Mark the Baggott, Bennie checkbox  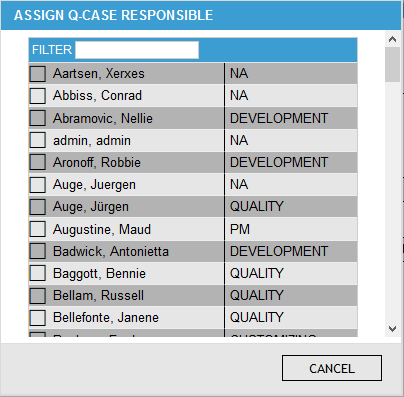point(38,273)
